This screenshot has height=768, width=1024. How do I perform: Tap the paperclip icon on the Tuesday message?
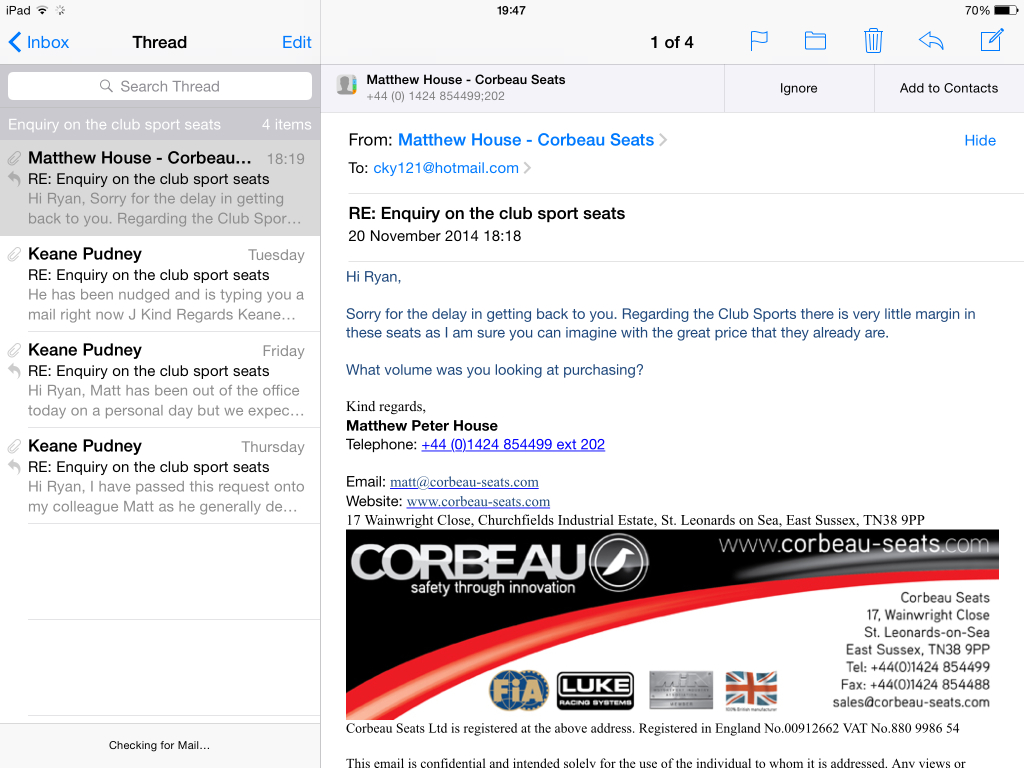[14, 254]
